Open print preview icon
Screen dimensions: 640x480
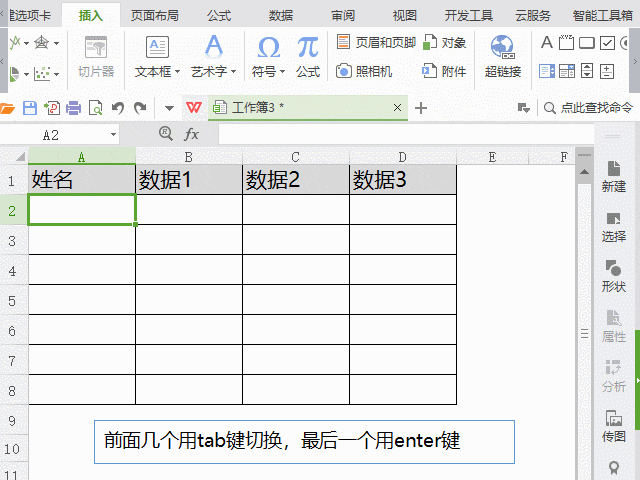(x=96, y=108)
